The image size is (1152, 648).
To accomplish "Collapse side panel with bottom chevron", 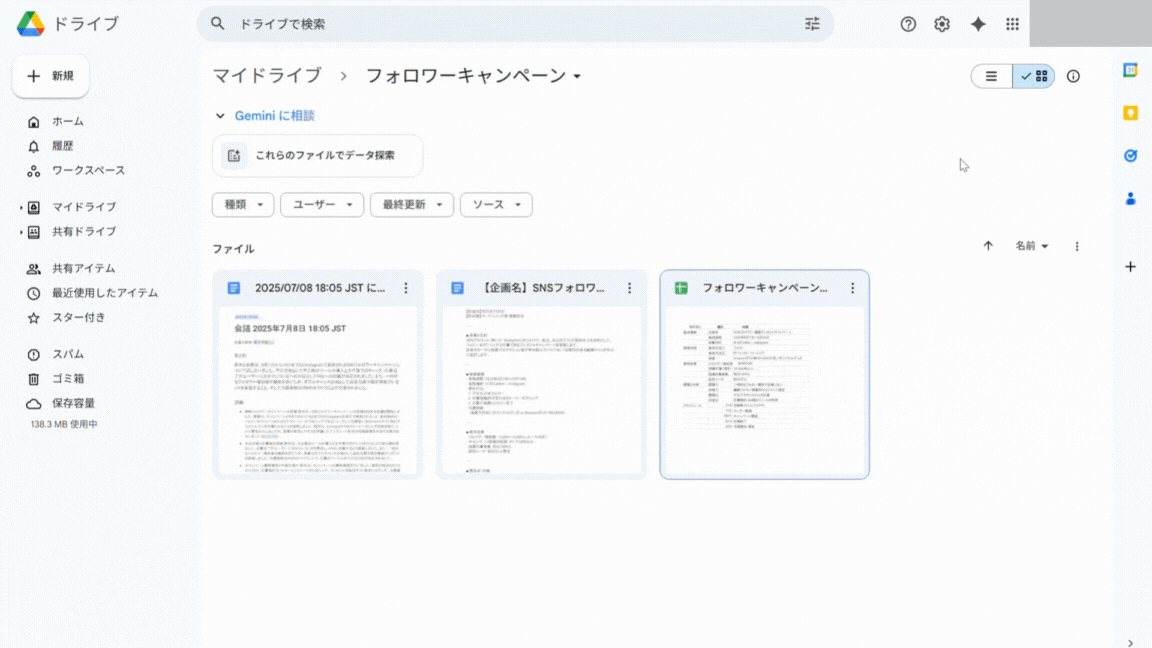I will pos(1130,643).
